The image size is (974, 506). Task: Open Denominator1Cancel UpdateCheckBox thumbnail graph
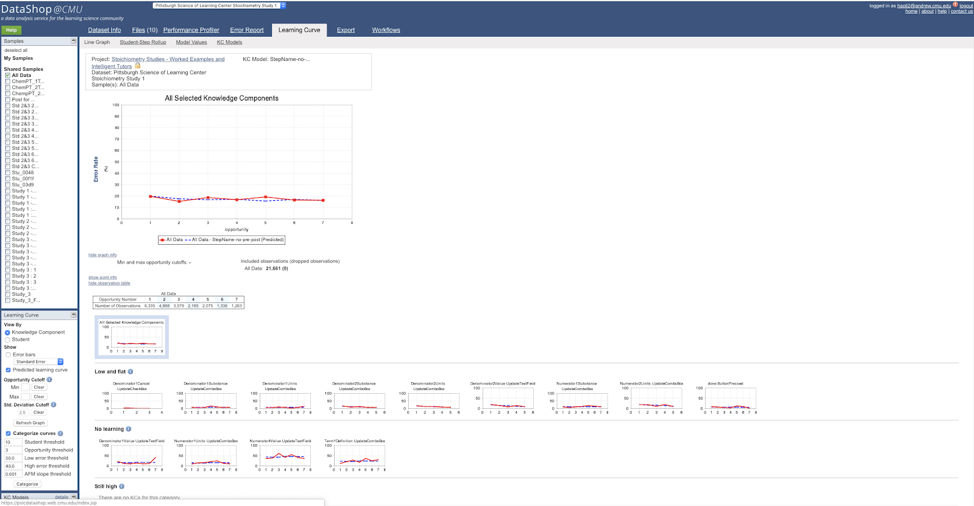[132, 398]
